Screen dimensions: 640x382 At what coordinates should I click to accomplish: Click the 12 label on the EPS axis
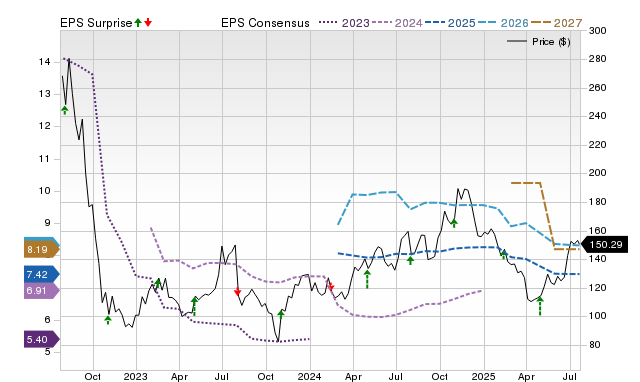click(x=44, y=126)
